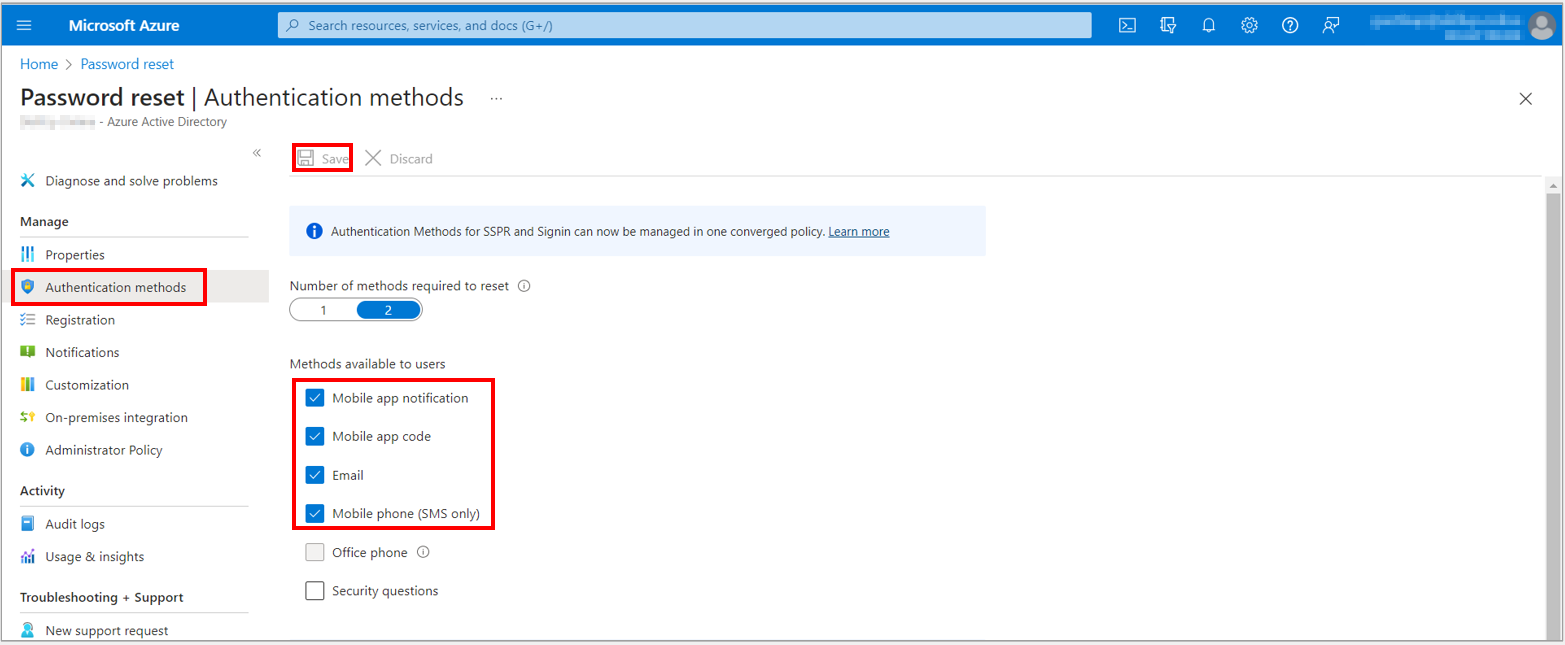
Task: Open the notifications bell
Action: (x=1209, y=26)
